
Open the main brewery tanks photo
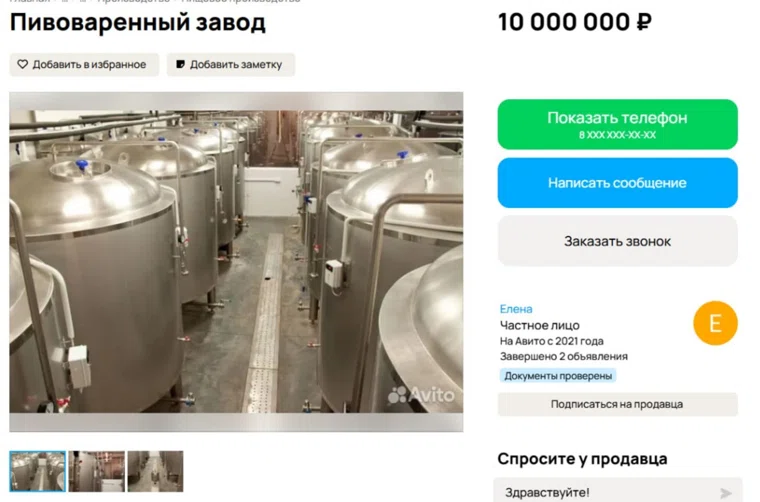coord(236,262)
